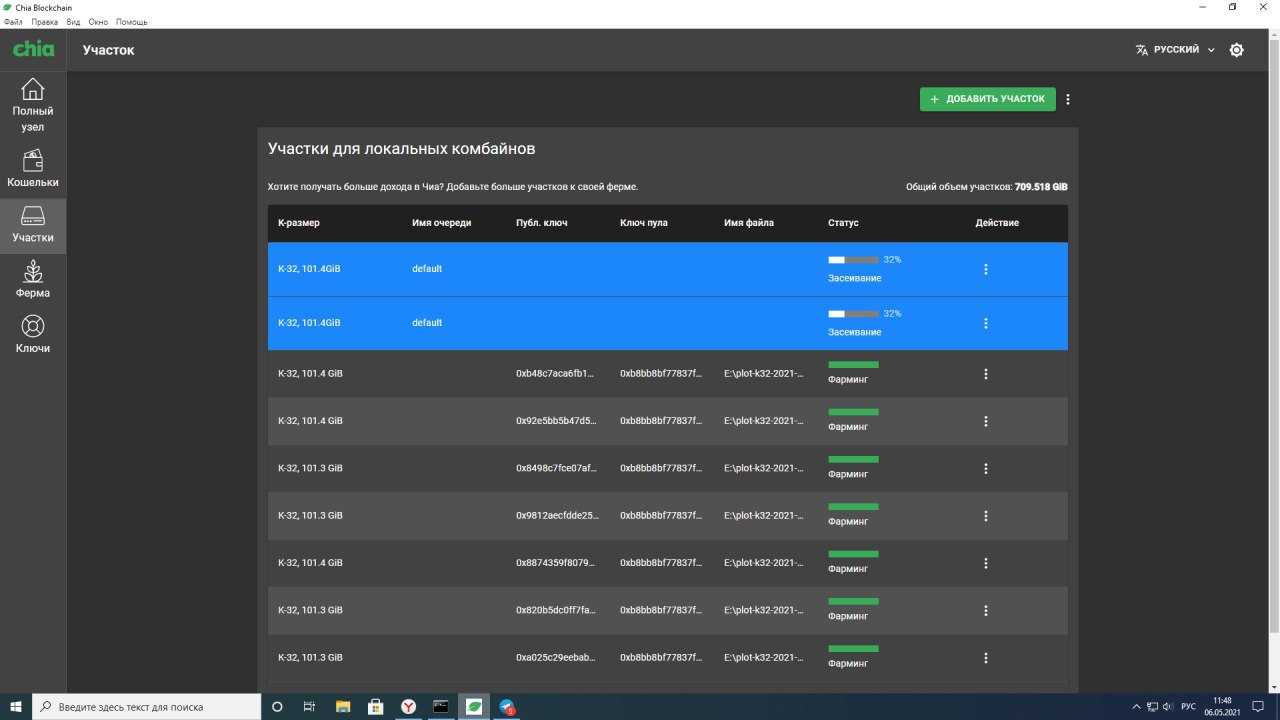This screenshot has height=720, width=1280.
Task: Expand the РУССКИЙ language dropdown
Action: [x=1176, y=50]
